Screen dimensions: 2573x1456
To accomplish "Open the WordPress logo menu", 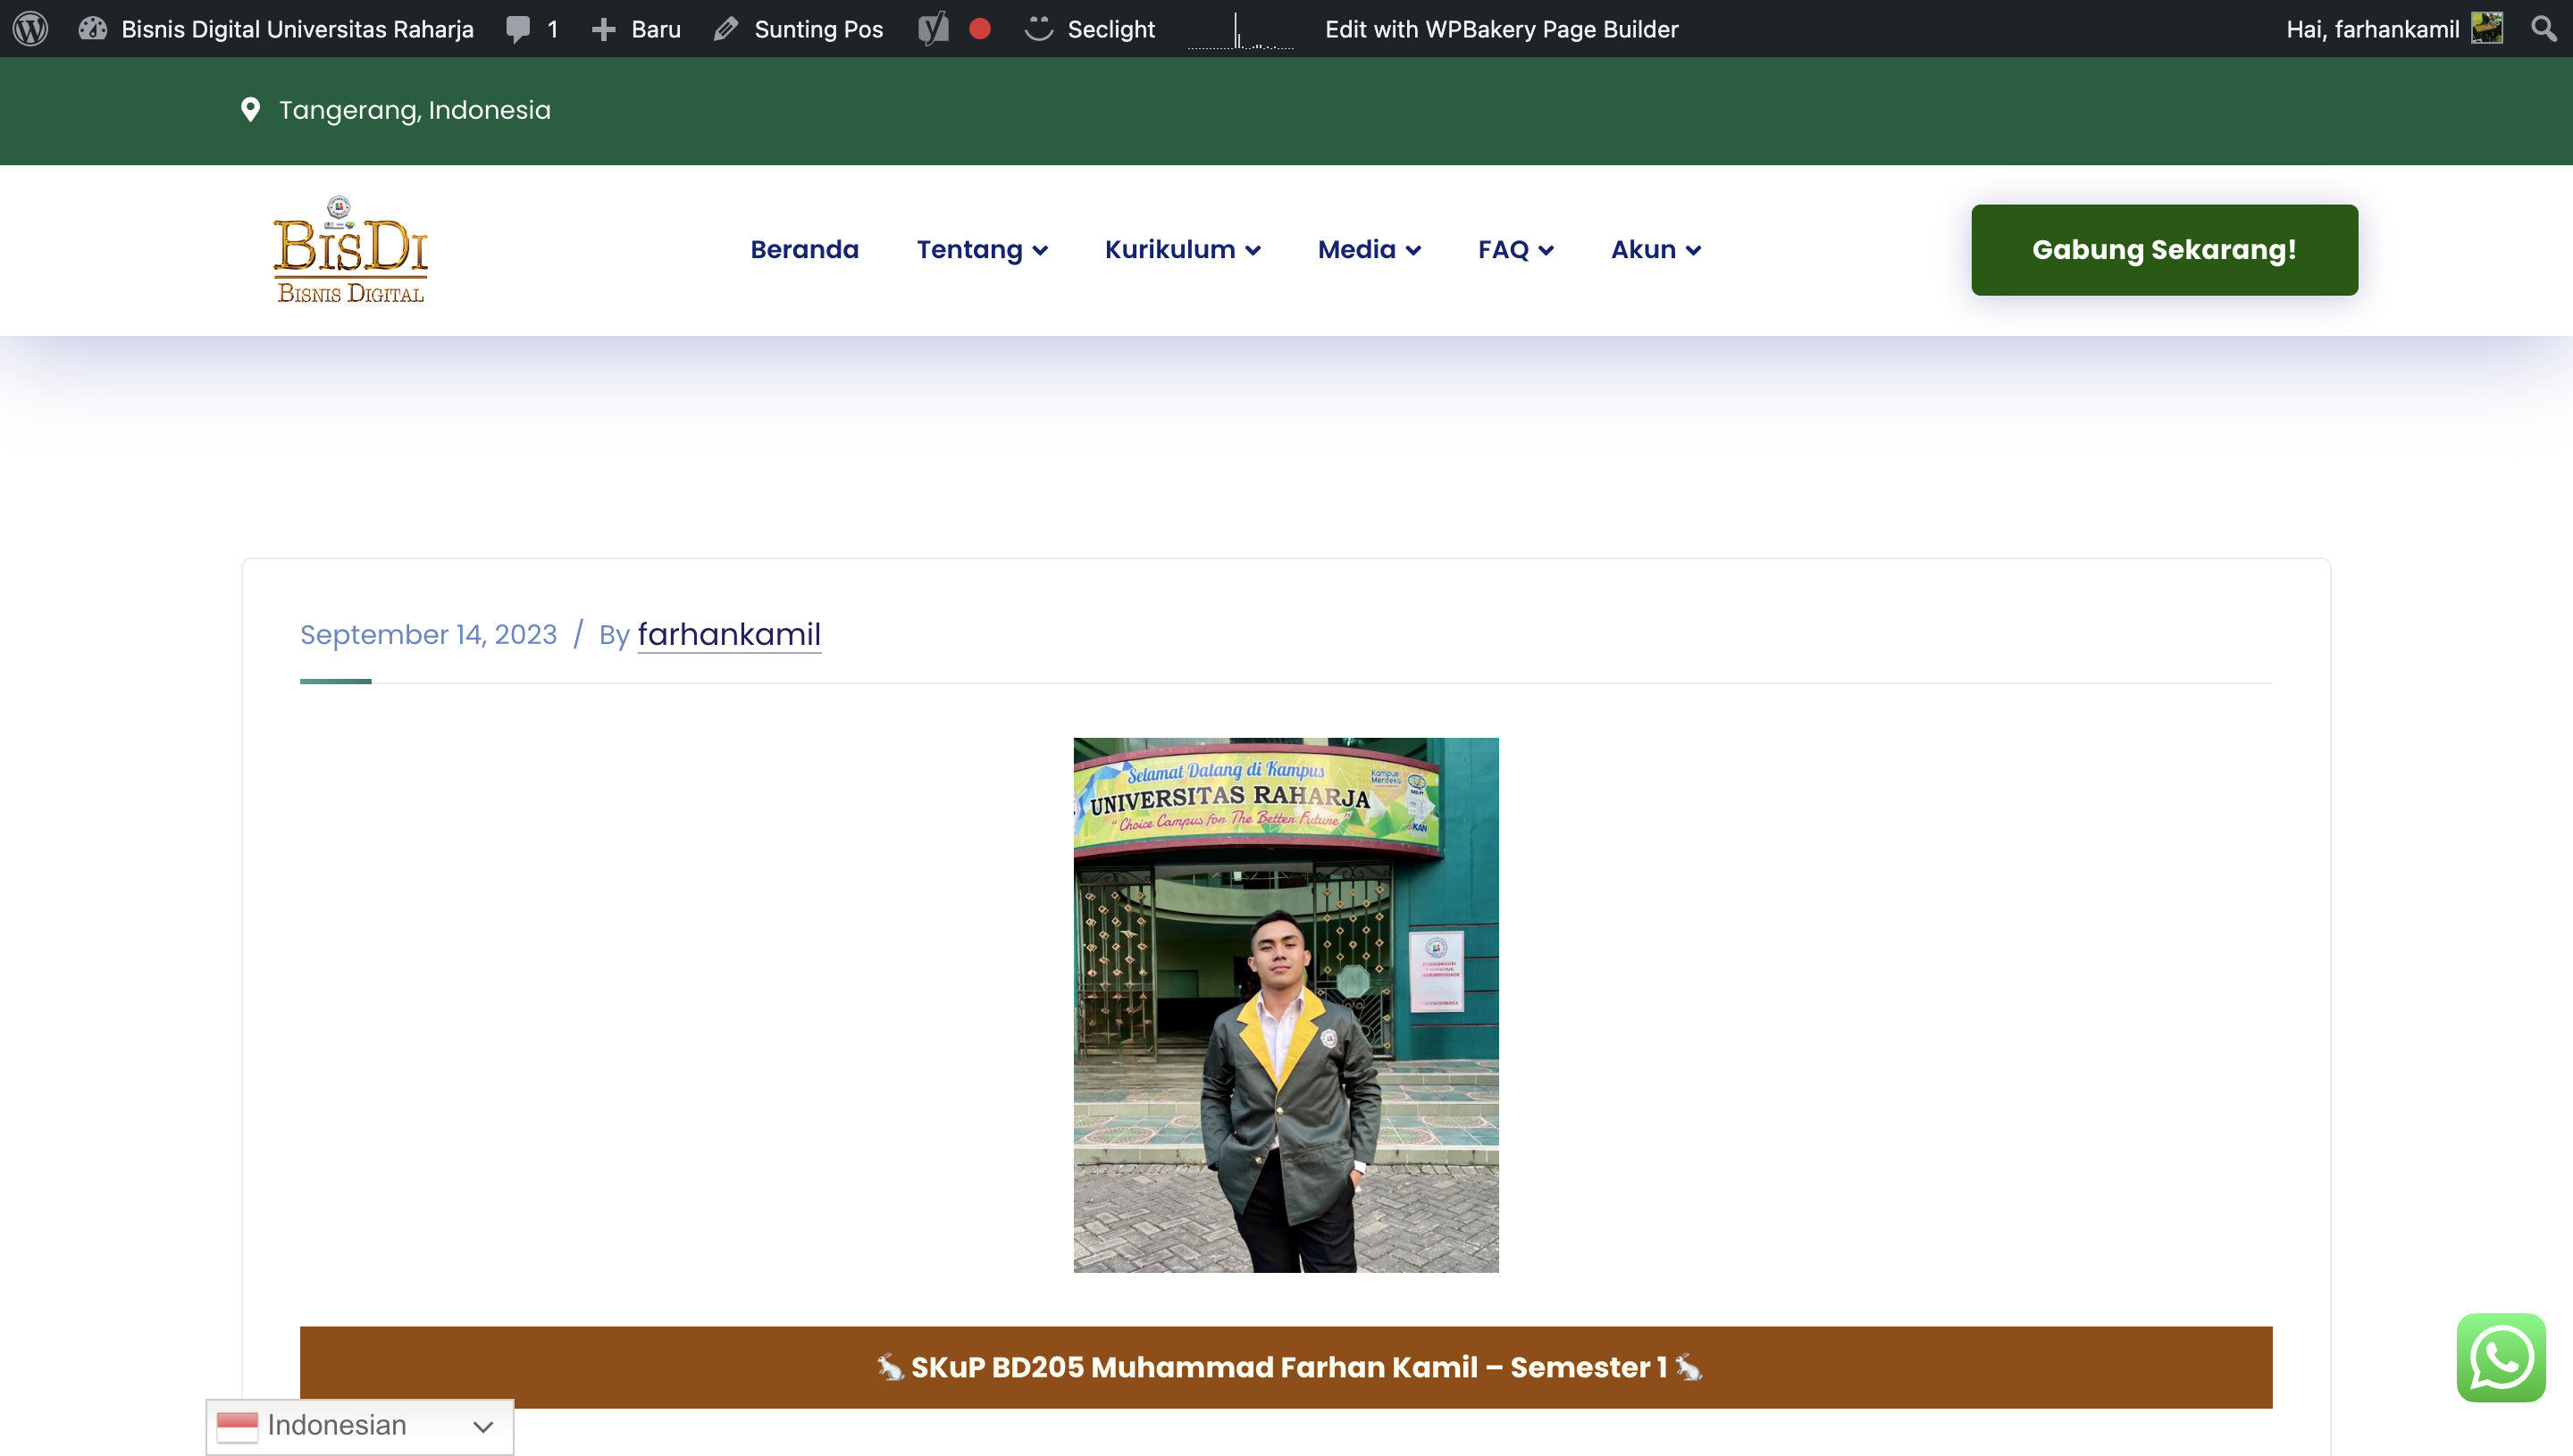I will pyautogui.click(x=30, y=28).
